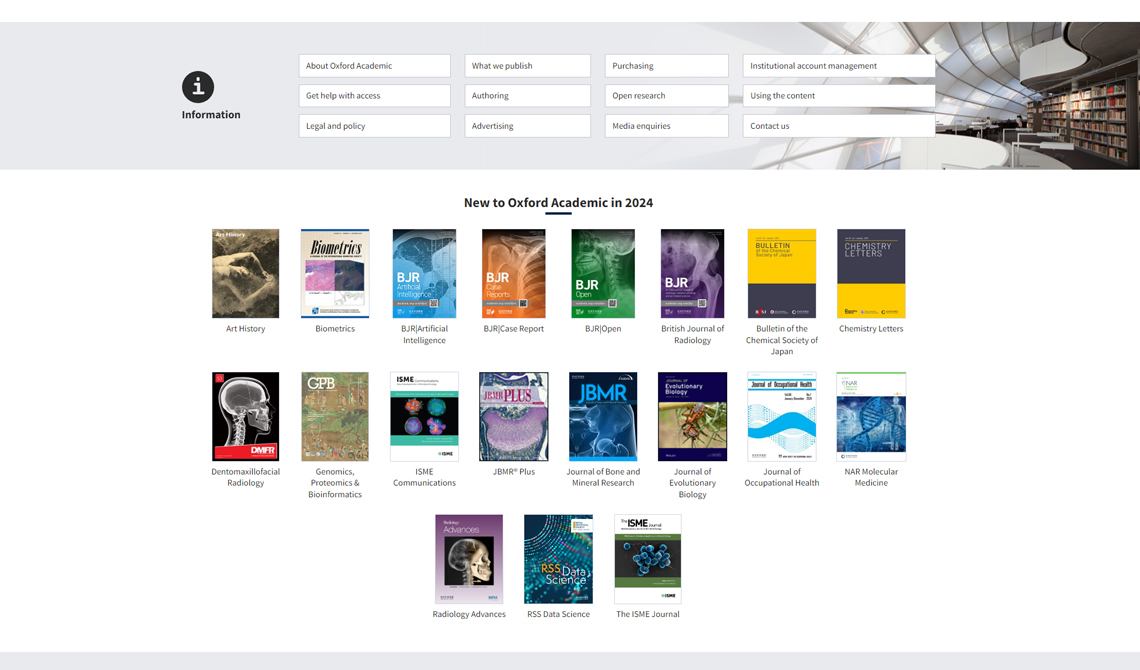Image resolution: width=1140 pixels, height=670 pixels.
Task: Open the About Oxford Academic link
Action: pos(374,65)
